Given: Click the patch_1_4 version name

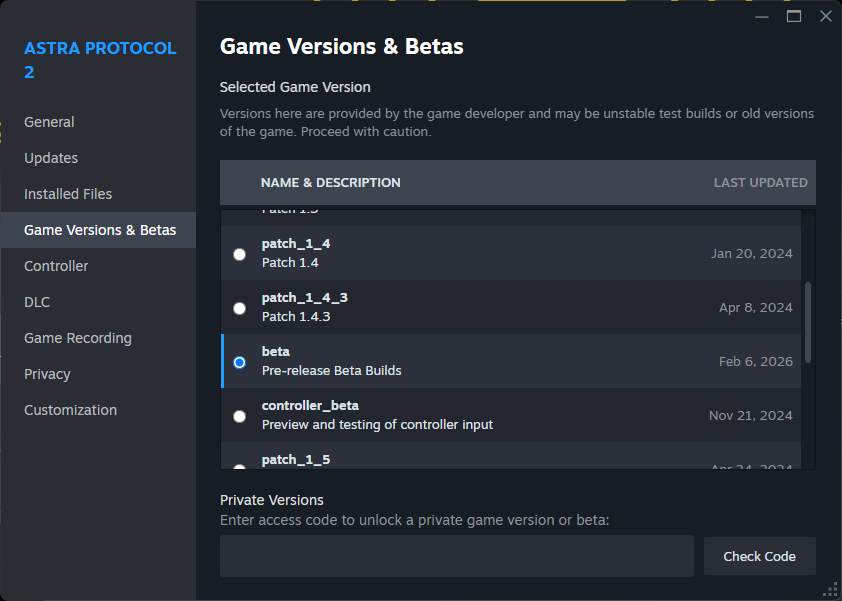Looking at the screenshot, I should [x=296, y=244].
